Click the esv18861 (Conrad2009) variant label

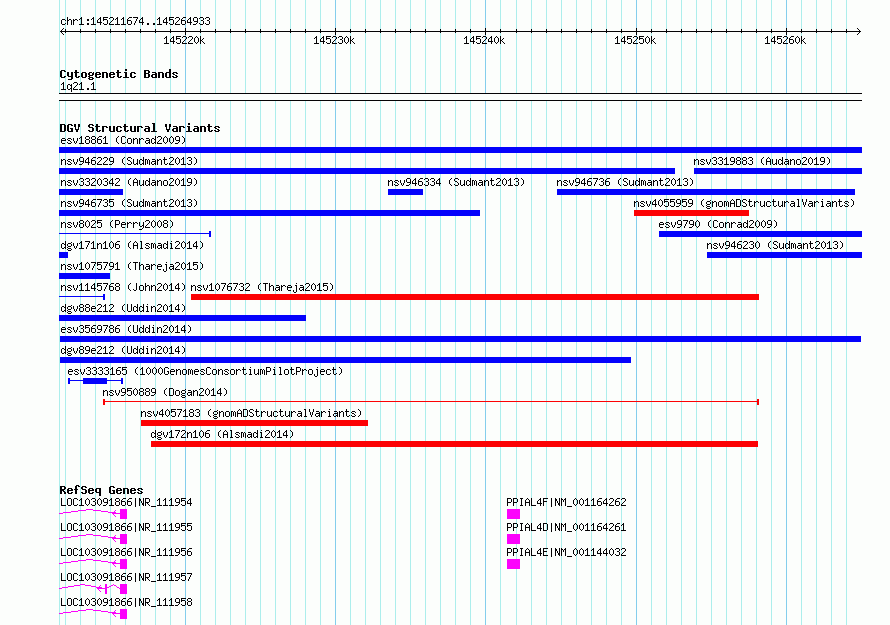click(x=123, y=140)
